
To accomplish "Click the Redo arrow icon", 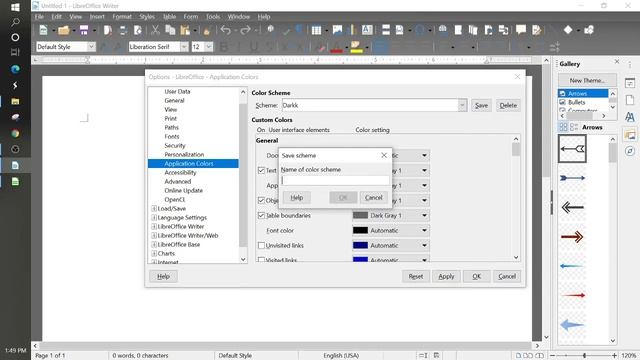I will pos(245,30).
